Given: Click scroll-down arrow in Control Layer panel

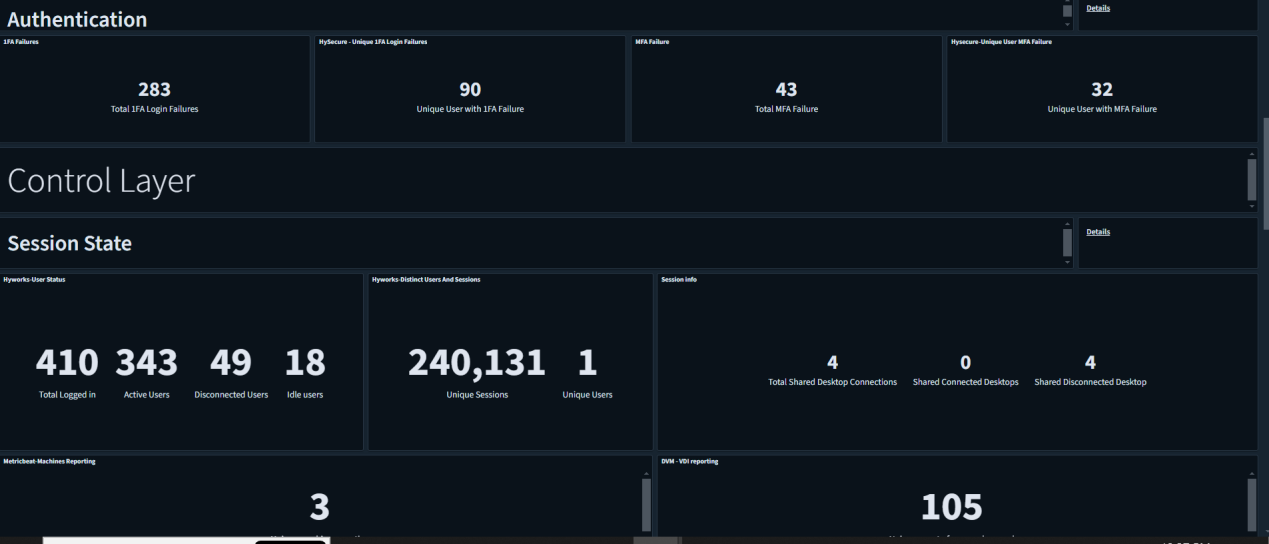Looking at the screenshot, I should coord(1252,206).
